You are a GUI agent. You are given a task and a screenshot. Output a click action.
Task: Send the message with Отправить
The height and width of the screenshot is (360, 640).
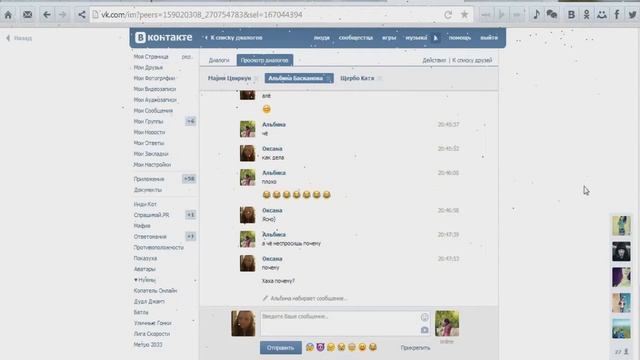[x=280, y=348]
